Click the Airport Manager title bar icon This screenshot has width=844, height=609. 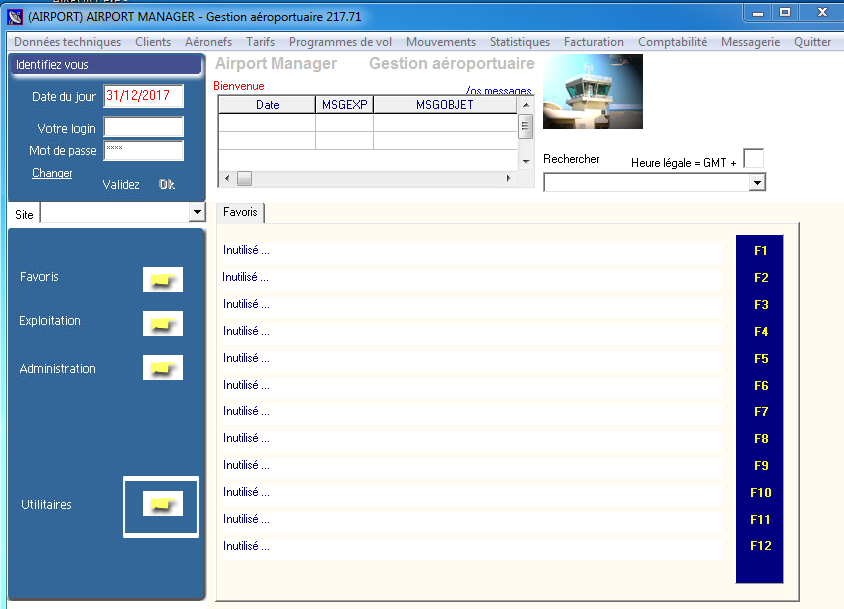point(14,15)
